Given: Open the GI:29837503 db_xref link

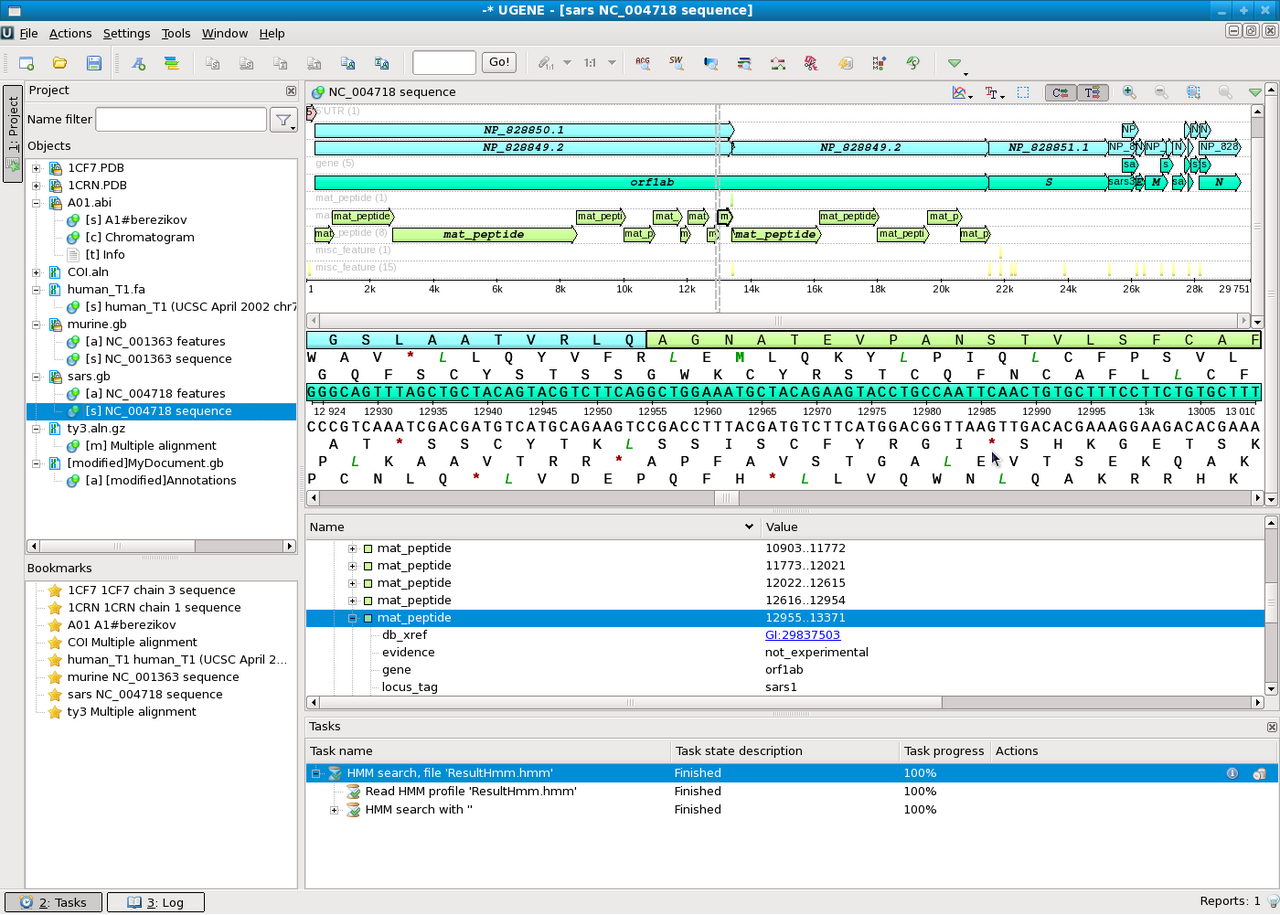Looking at the screenshot, I should [x=803, y=635].
